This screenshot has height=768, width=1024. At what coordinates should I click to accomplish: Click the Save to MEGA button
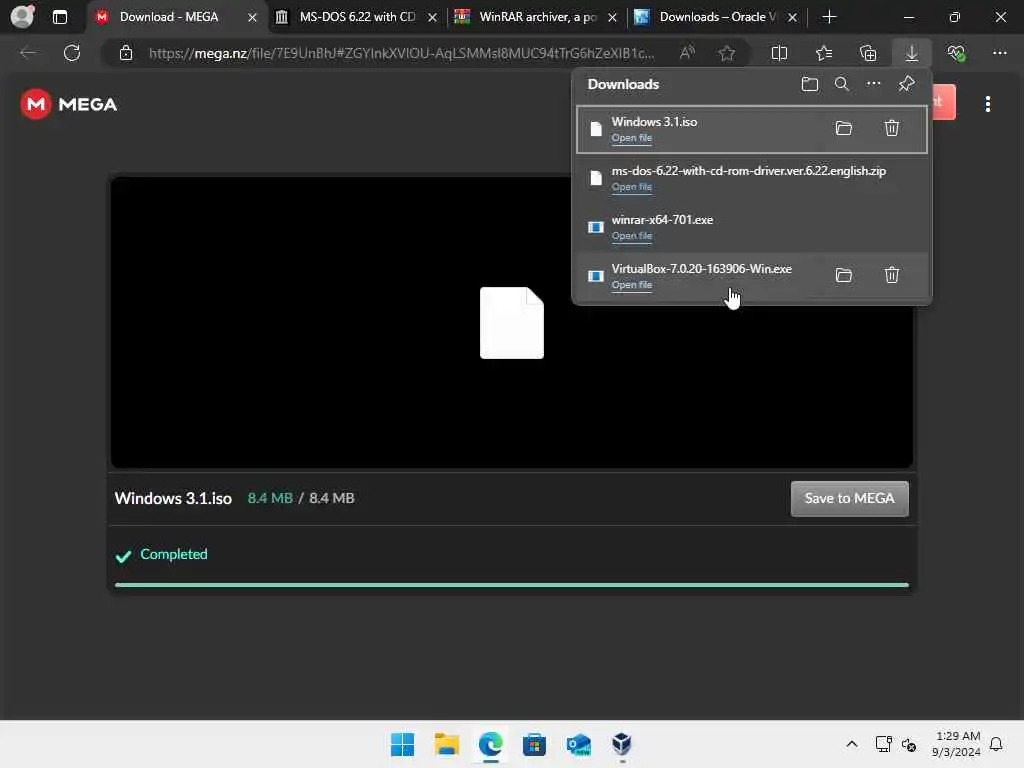(849, 498)
